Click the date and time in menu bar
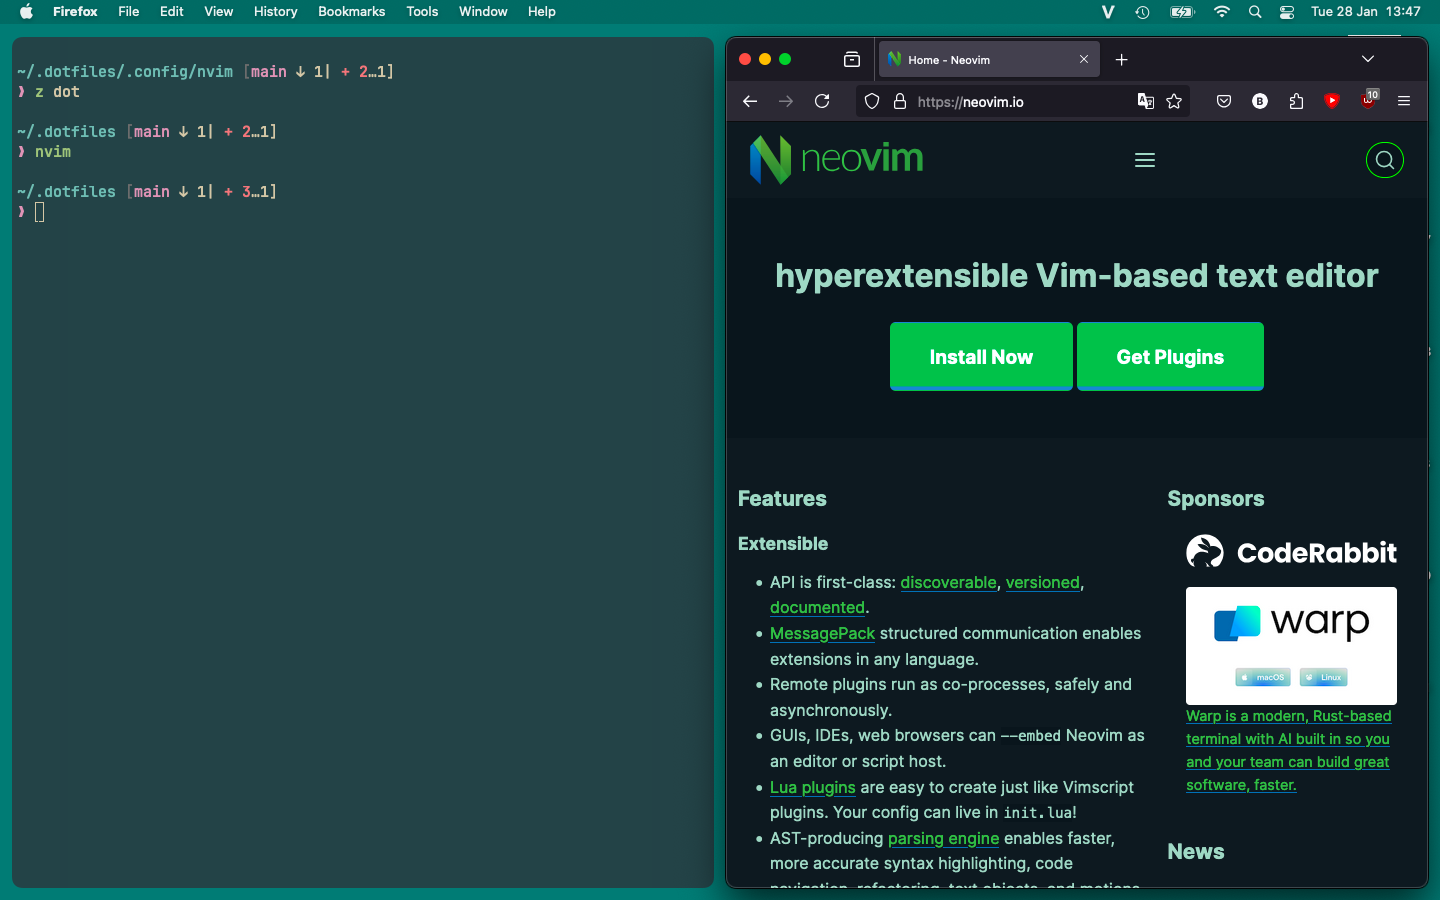Viewport: 1440px width, 900px height. [x=1365, y=12]
